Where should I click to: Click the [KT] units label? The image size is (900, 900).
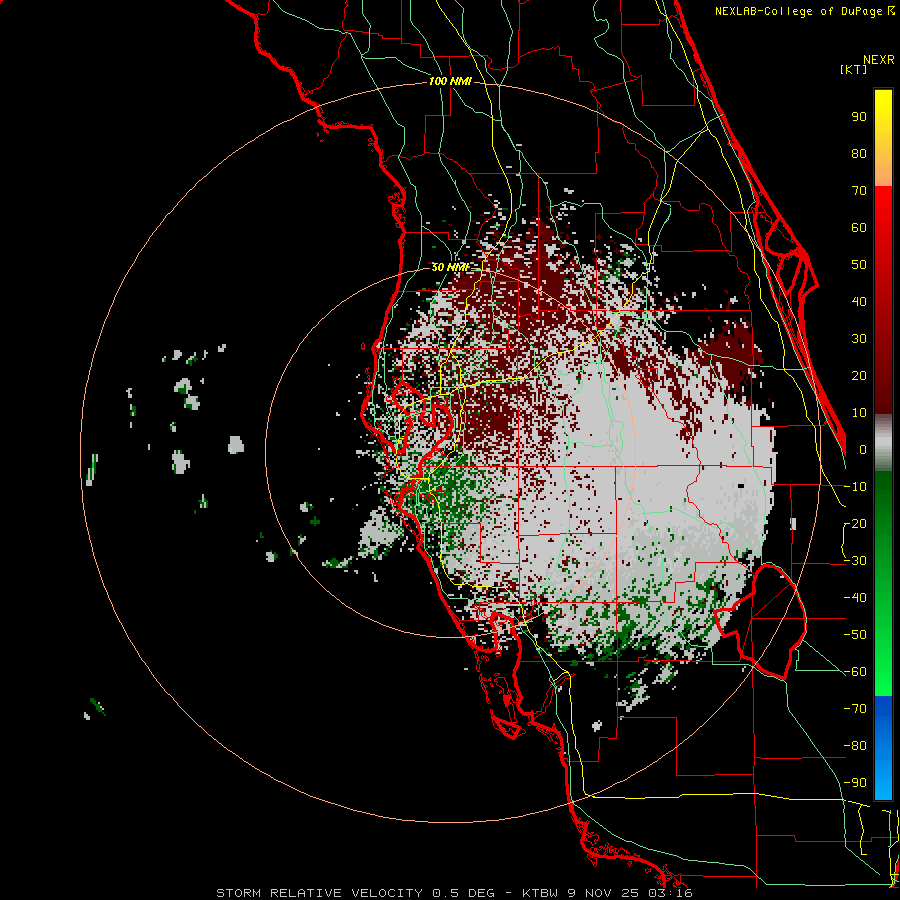854,69
